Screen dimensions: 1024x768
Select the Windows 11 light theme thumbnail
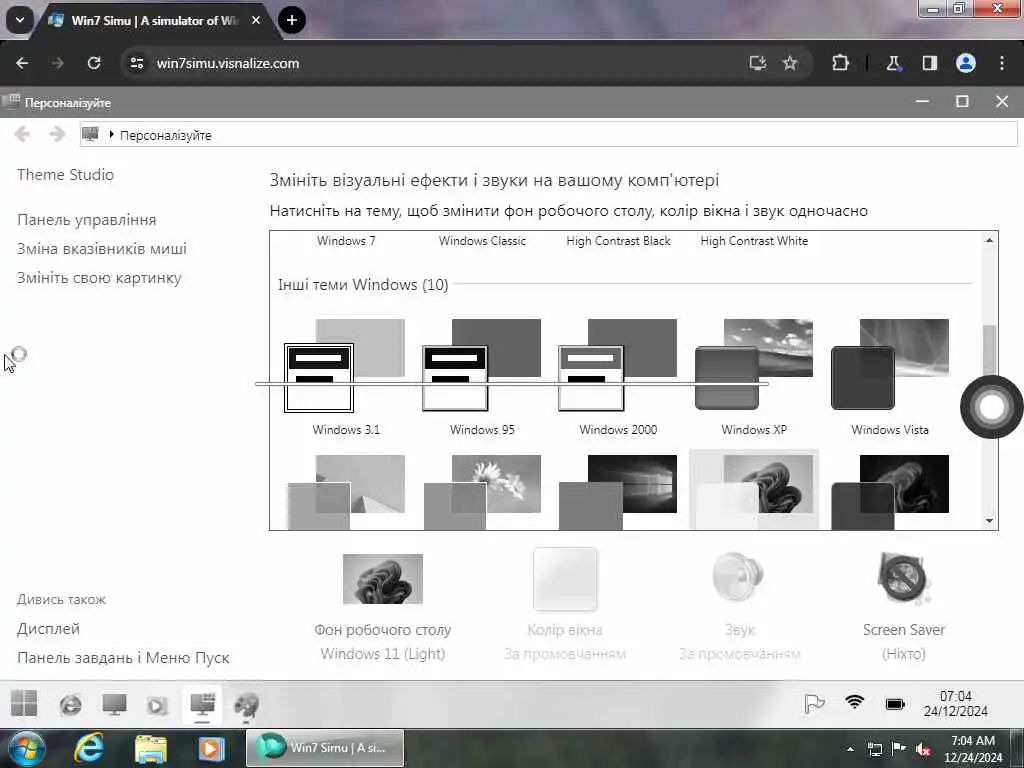[754, 489]
